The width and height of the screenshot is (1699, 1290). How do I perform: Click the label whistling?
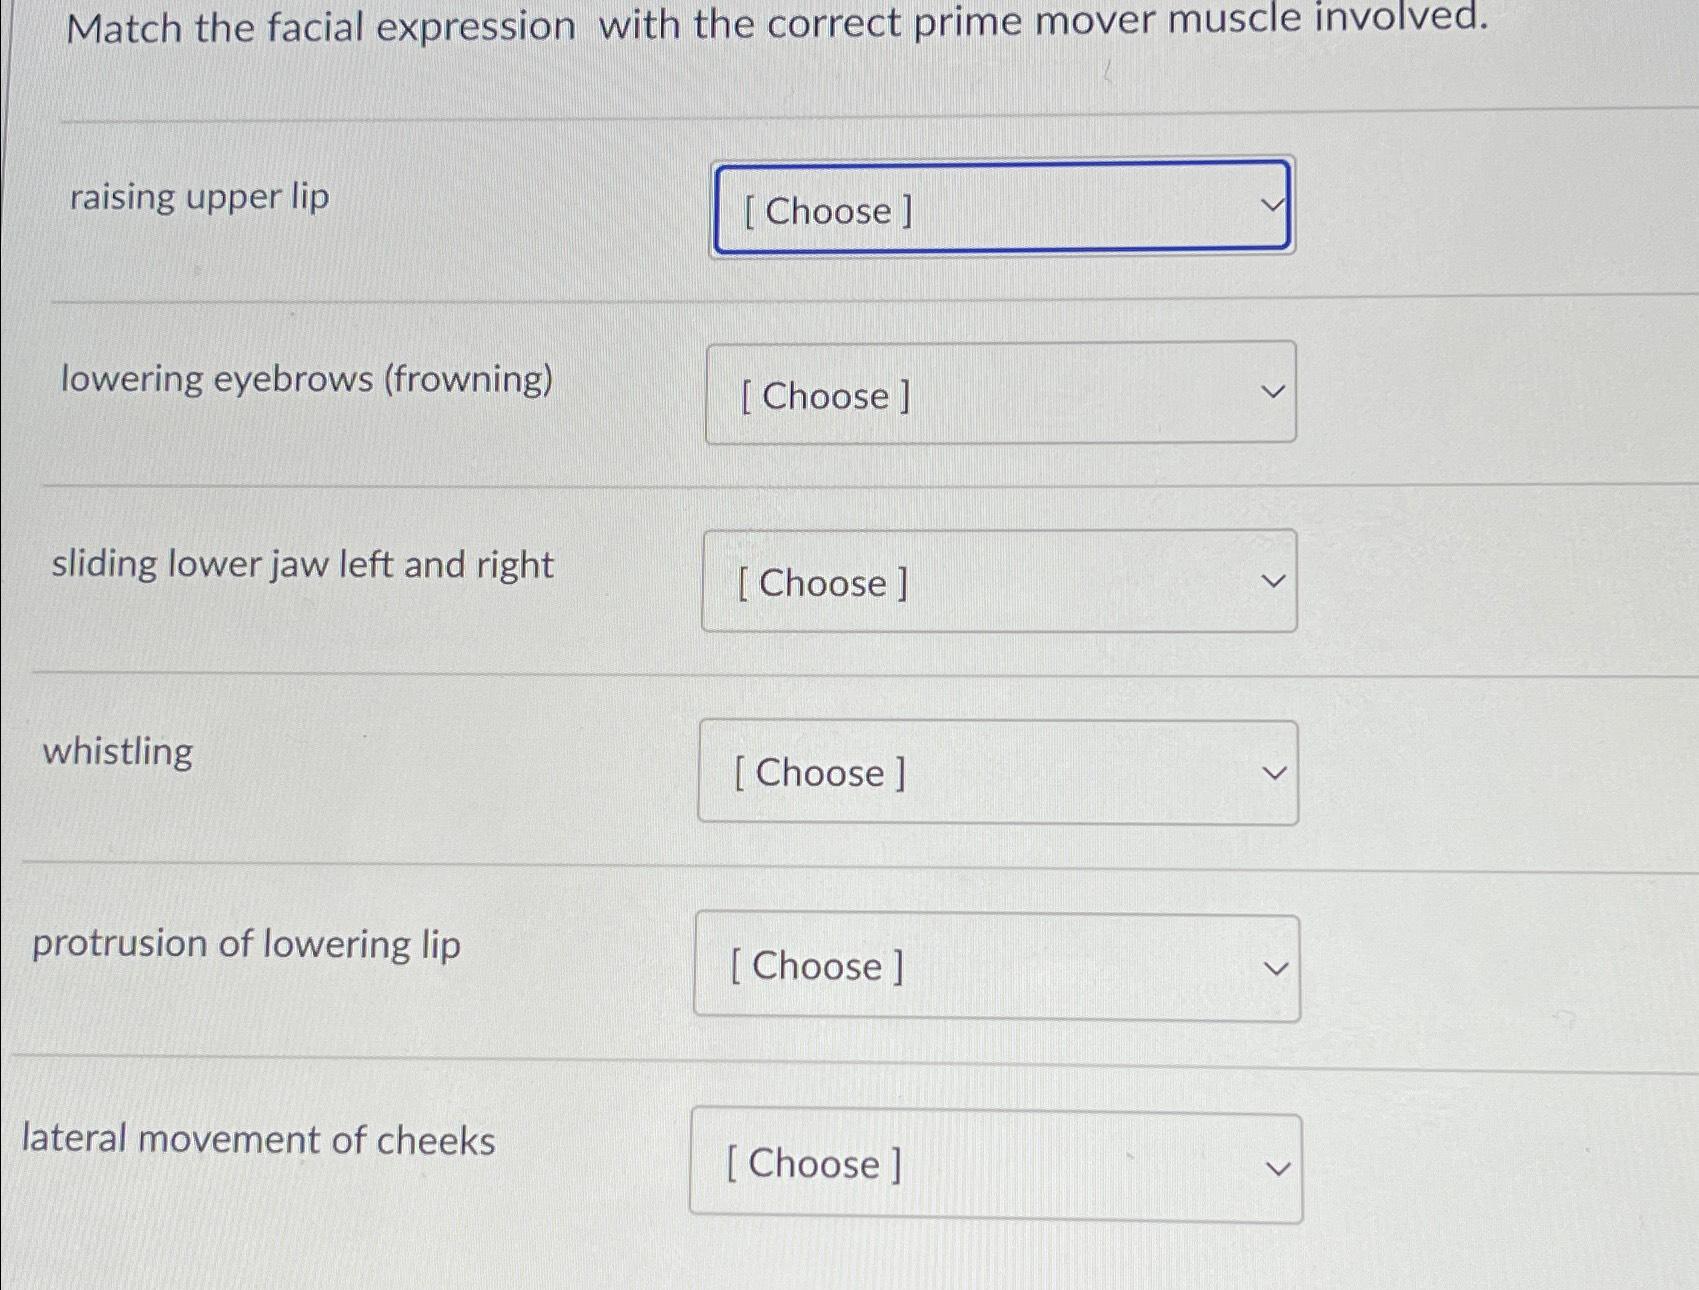point(119,753)
